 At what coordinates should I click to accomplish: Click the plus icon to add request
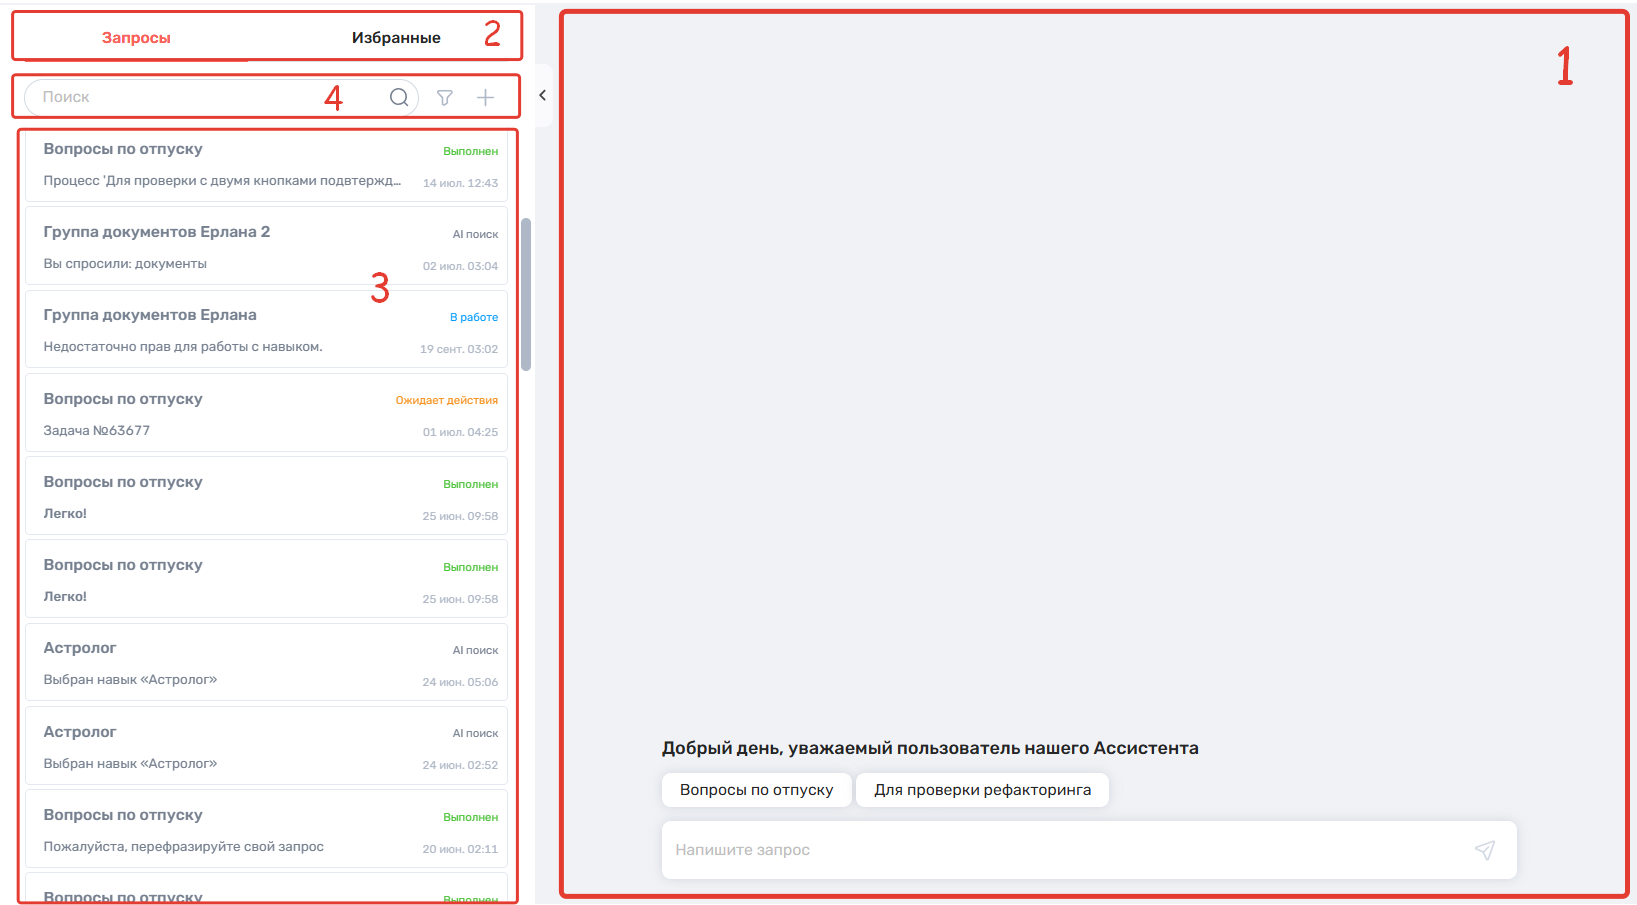coord(485,97)
